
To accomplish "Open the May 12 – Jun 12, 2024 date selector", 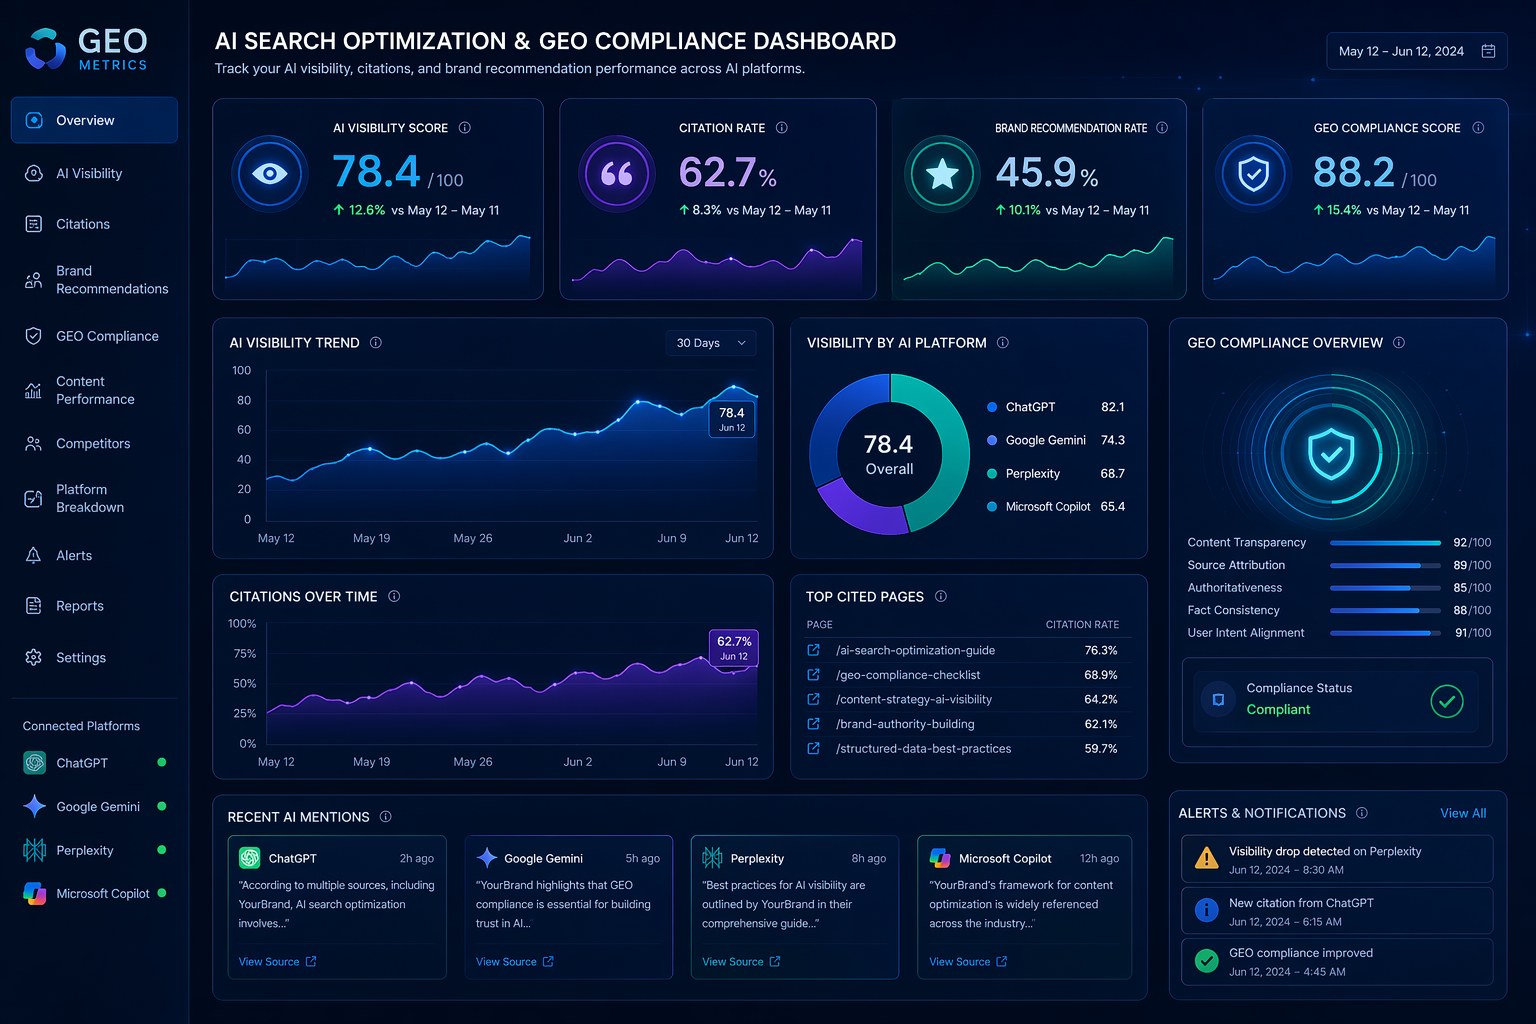I will coord(1417,51).
